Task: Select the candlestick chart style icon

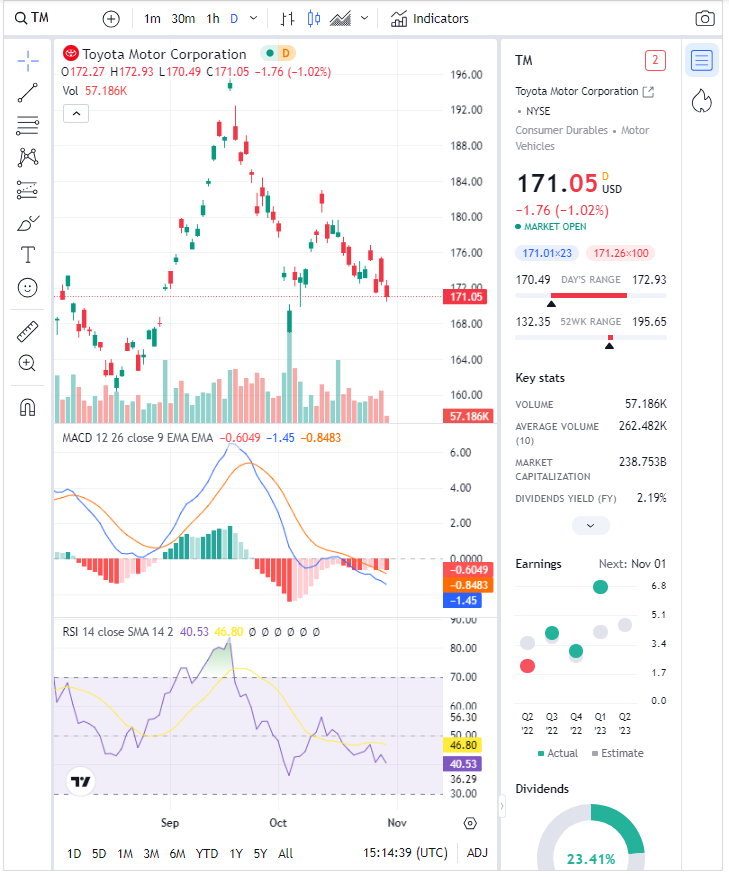Action: (x=313, y=19)
